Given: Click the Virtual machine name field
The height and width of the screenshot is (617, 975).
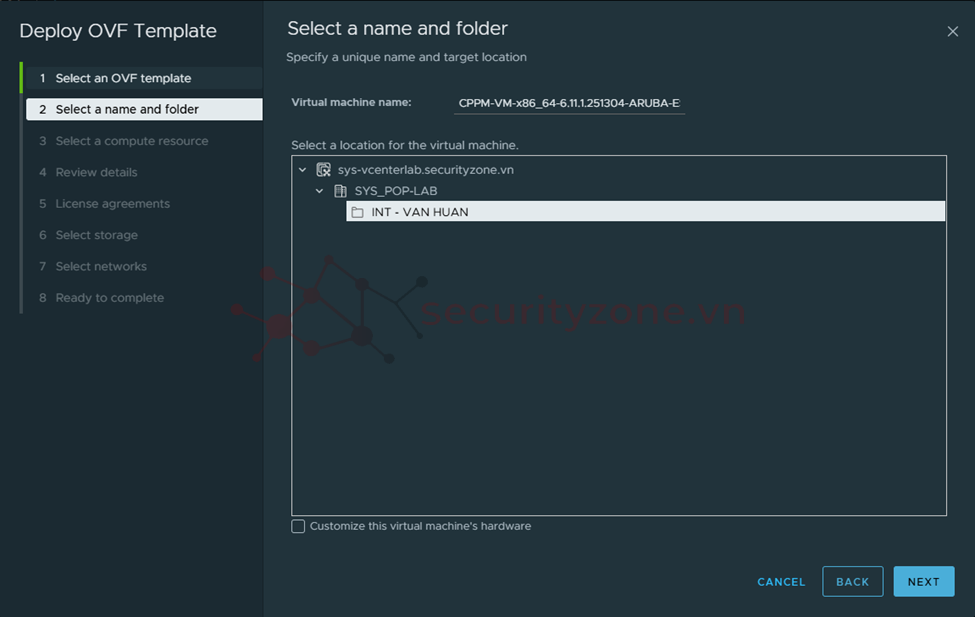Looking at the screenshot, I should (x=569, y=103).
